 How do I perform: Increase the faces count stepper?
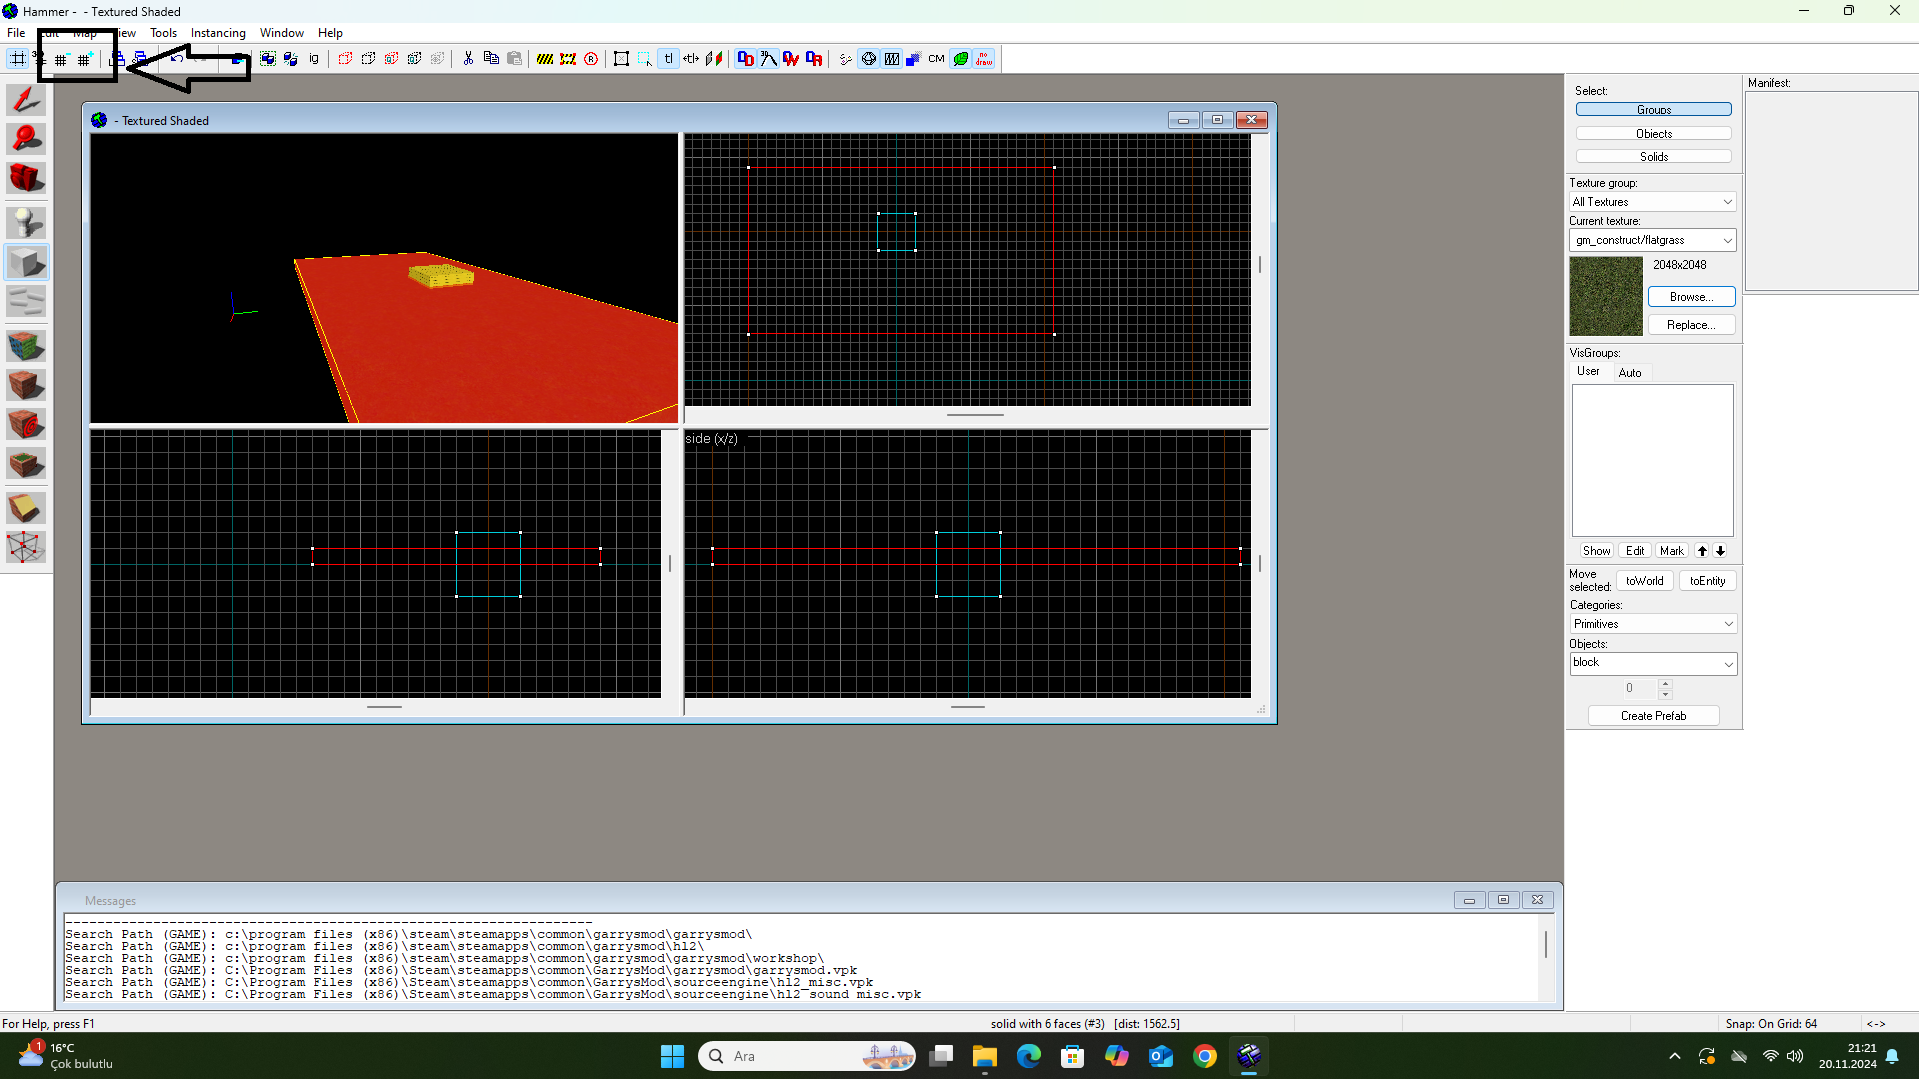1665,684
